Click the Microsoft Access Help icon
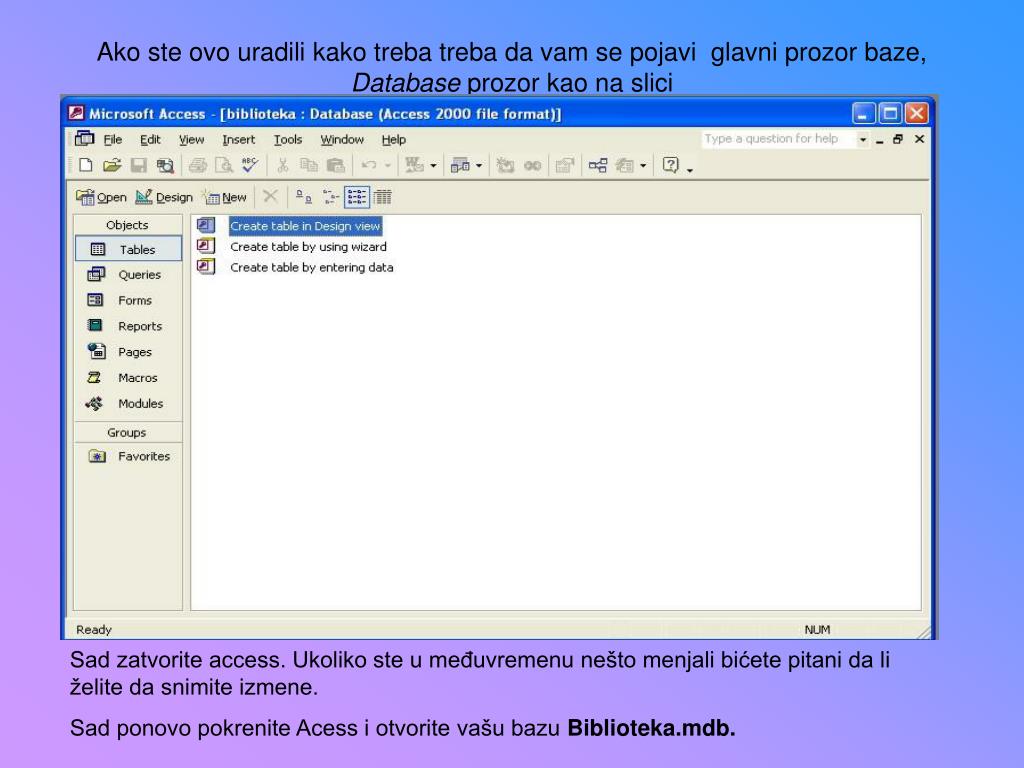The image size is (1024, 768). tap(671, 166)
